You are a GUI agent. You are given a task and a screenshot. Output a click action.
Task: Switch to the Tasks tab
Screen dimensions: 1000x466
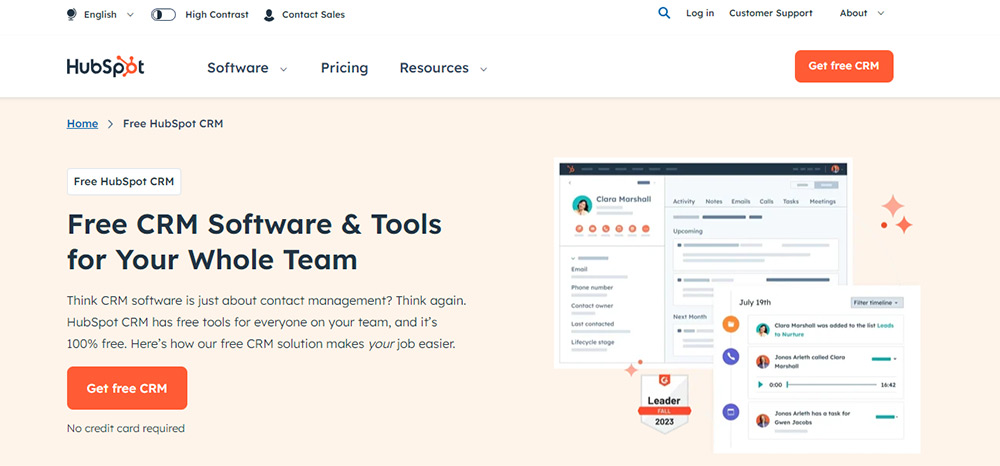click(x=791, y=201)
